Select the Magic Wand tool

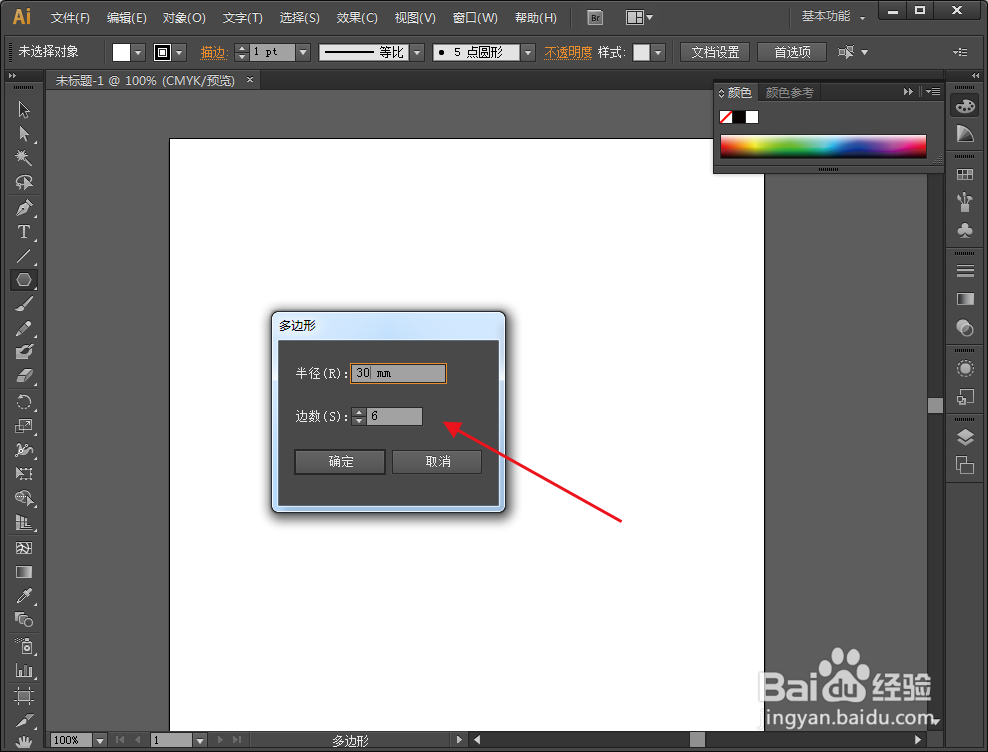click(x=24, y=157)
